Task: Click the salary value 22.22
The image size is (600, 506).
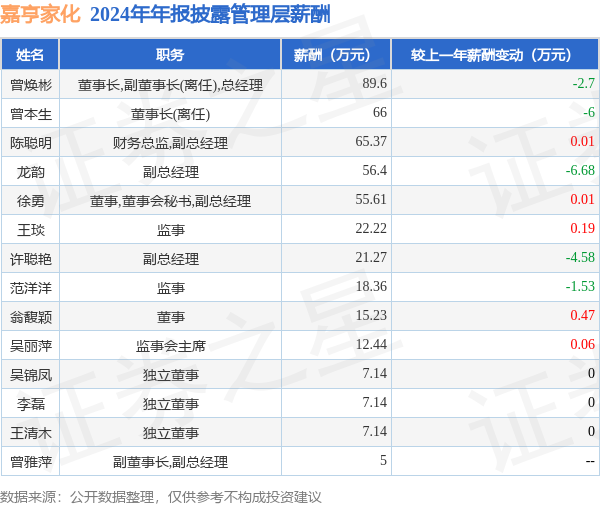Action: click(x=371, y=228)
